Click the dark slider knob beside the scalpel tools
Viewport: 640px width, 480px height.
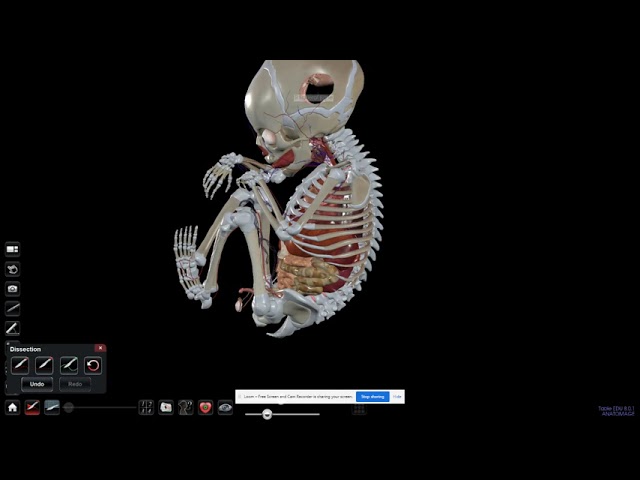point(69,407)
